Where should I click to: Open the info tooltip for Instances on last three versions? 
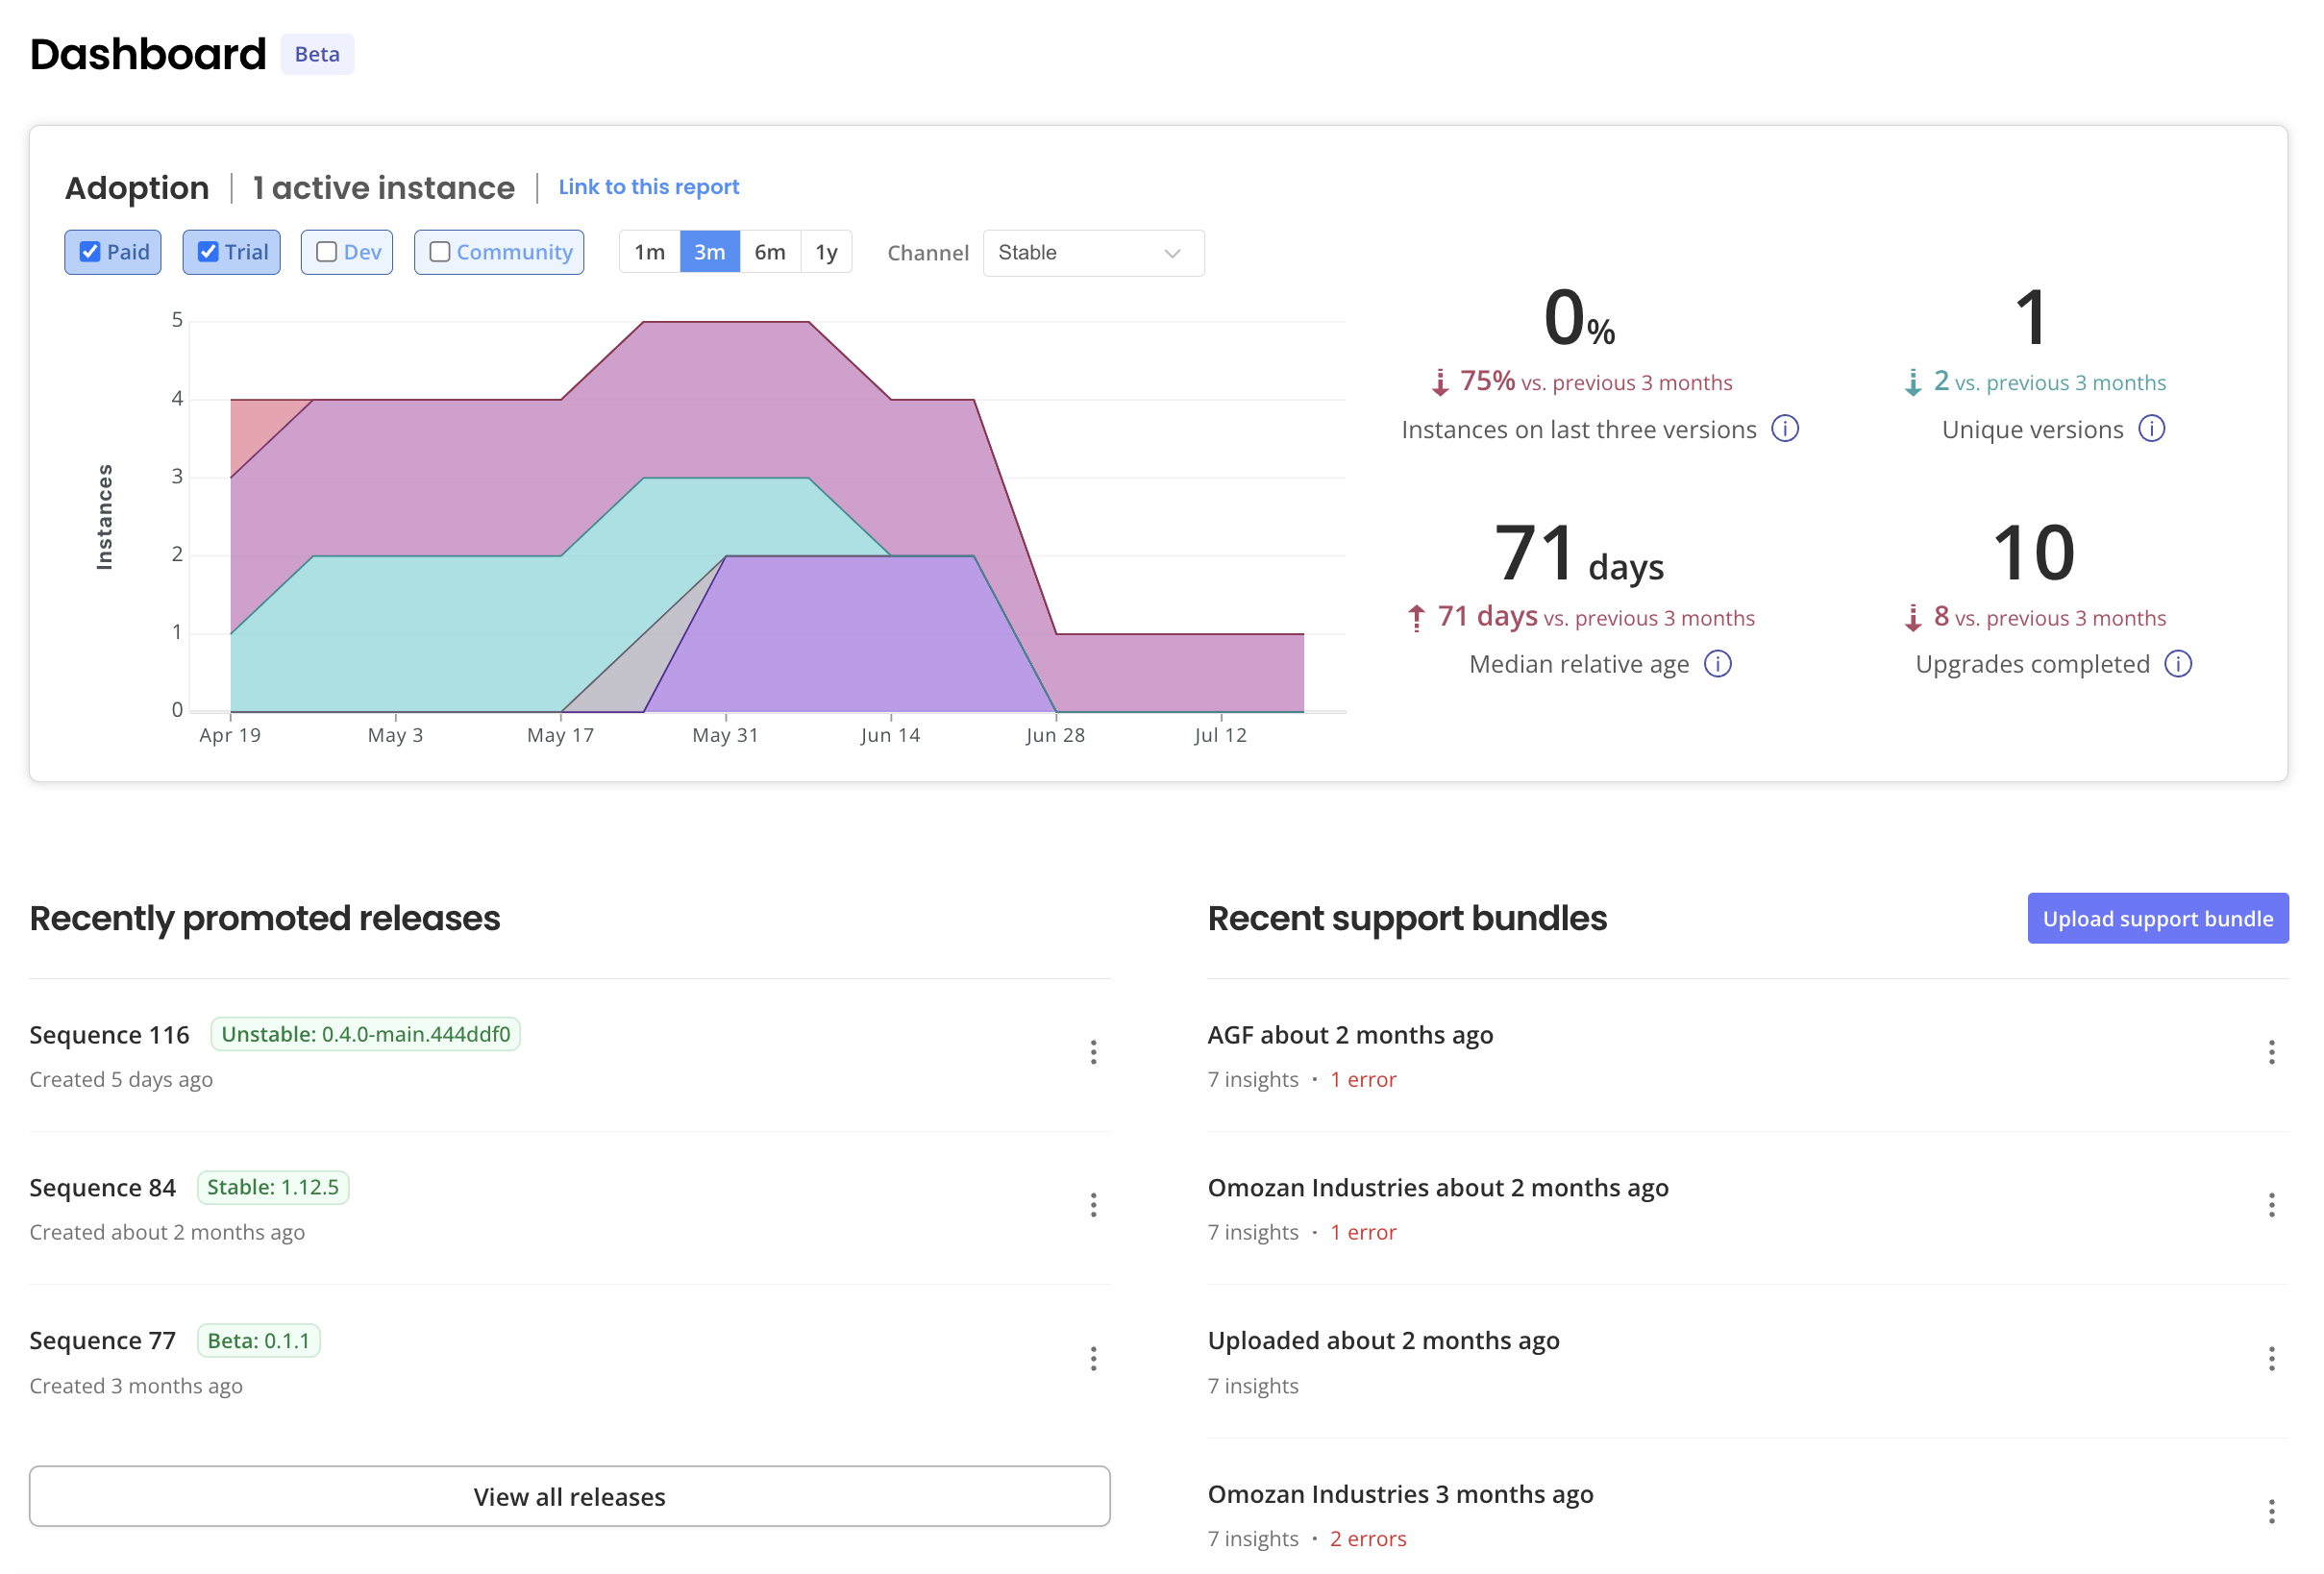pos(1786,429)
